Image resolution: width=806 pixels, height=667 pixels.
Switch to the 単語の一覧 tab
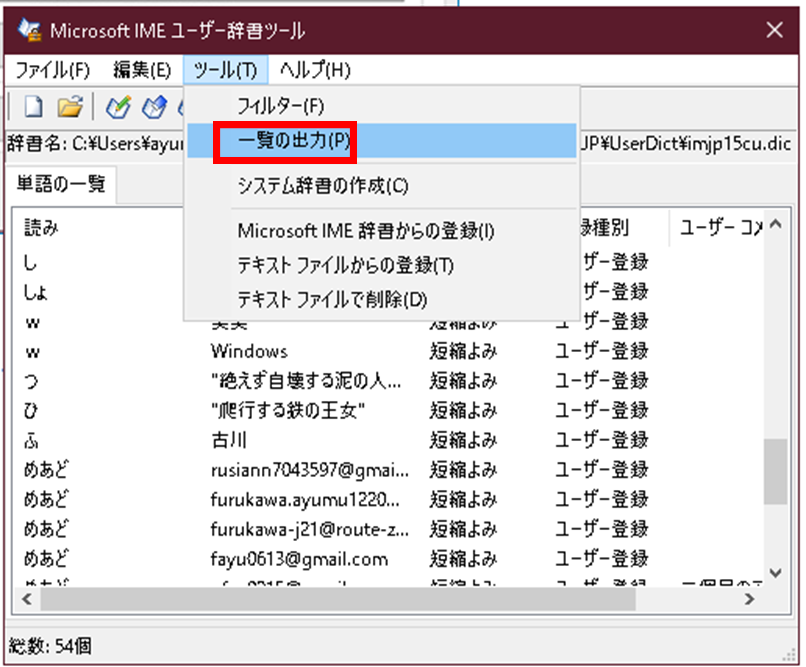(62, 185)
